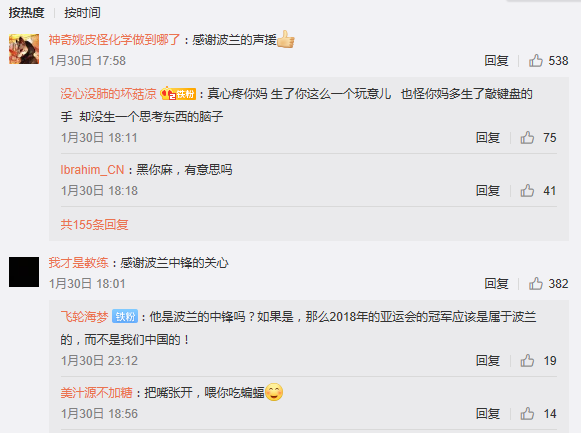
Task: Like Ibrahim_CN's reply with 41 likes
Action: coord(527,190)
